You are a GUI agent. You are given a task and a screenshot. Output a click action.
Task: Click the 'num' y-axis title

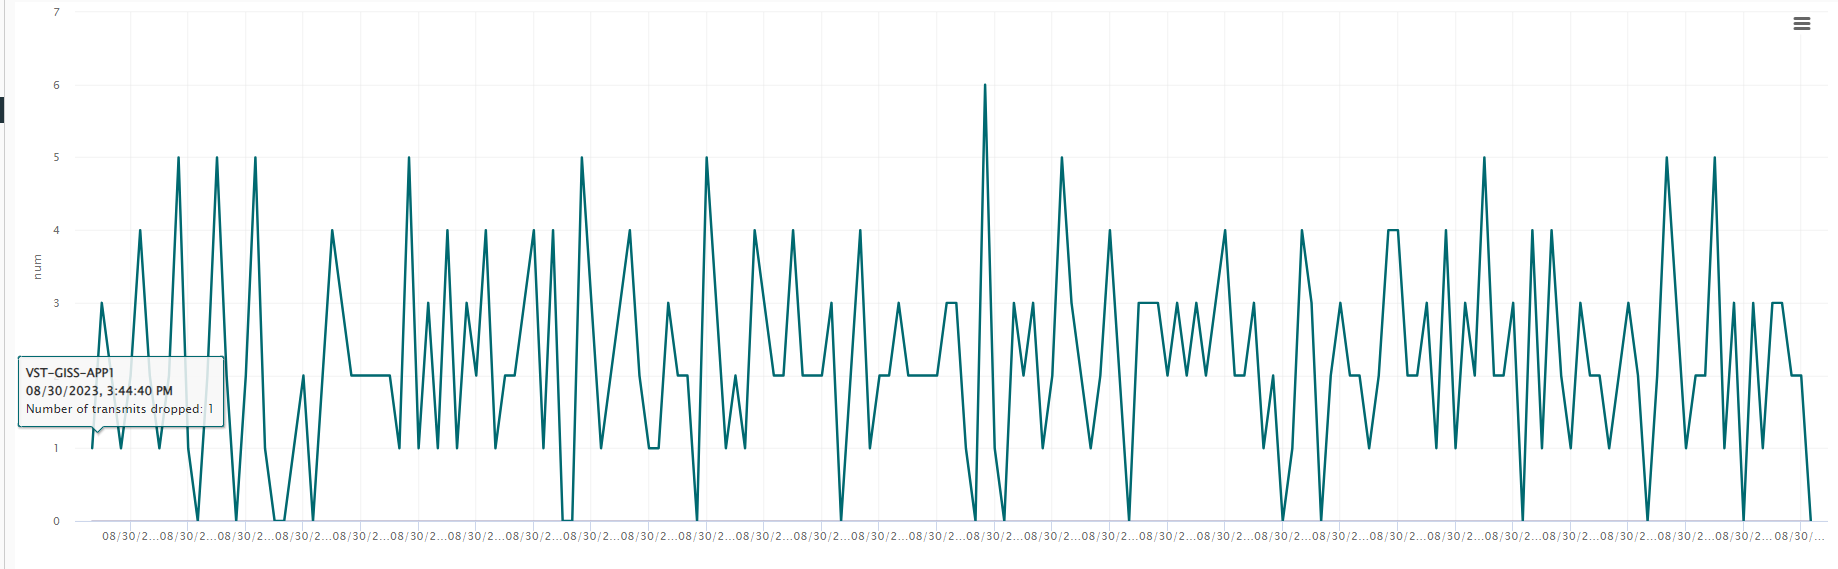click(37, 266)
